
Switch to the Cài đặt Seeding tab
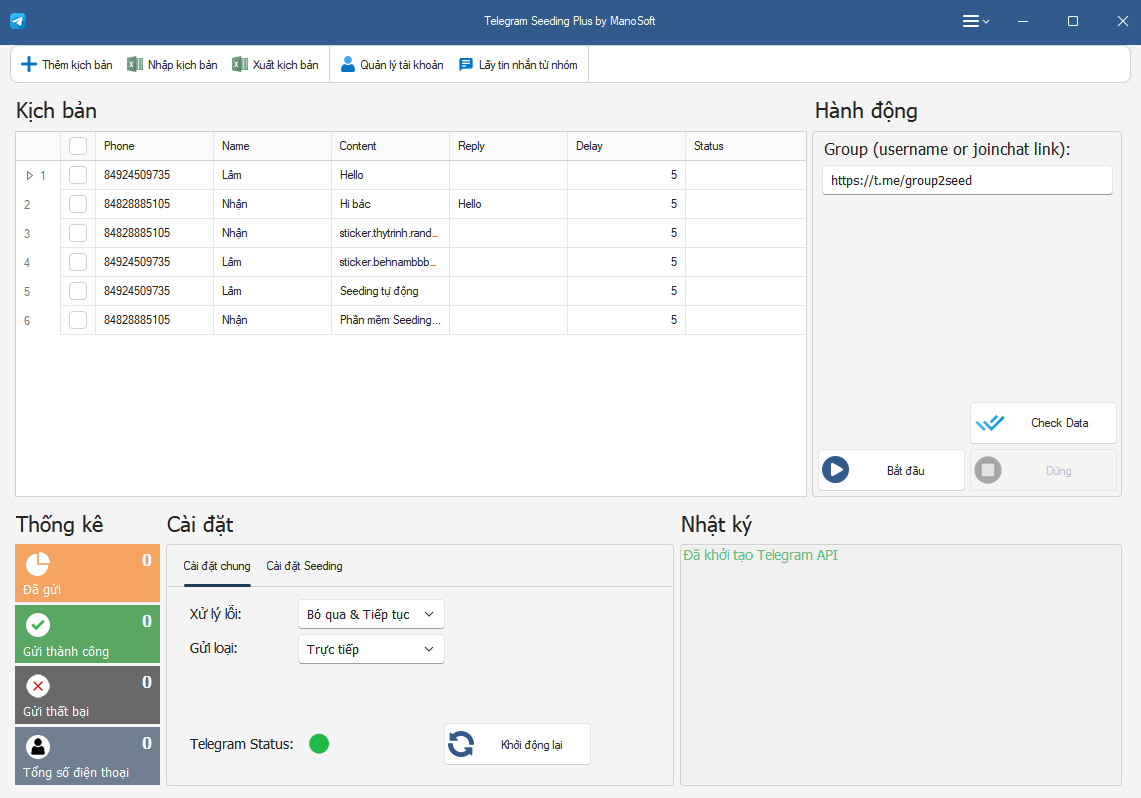(x=304, y=566)
